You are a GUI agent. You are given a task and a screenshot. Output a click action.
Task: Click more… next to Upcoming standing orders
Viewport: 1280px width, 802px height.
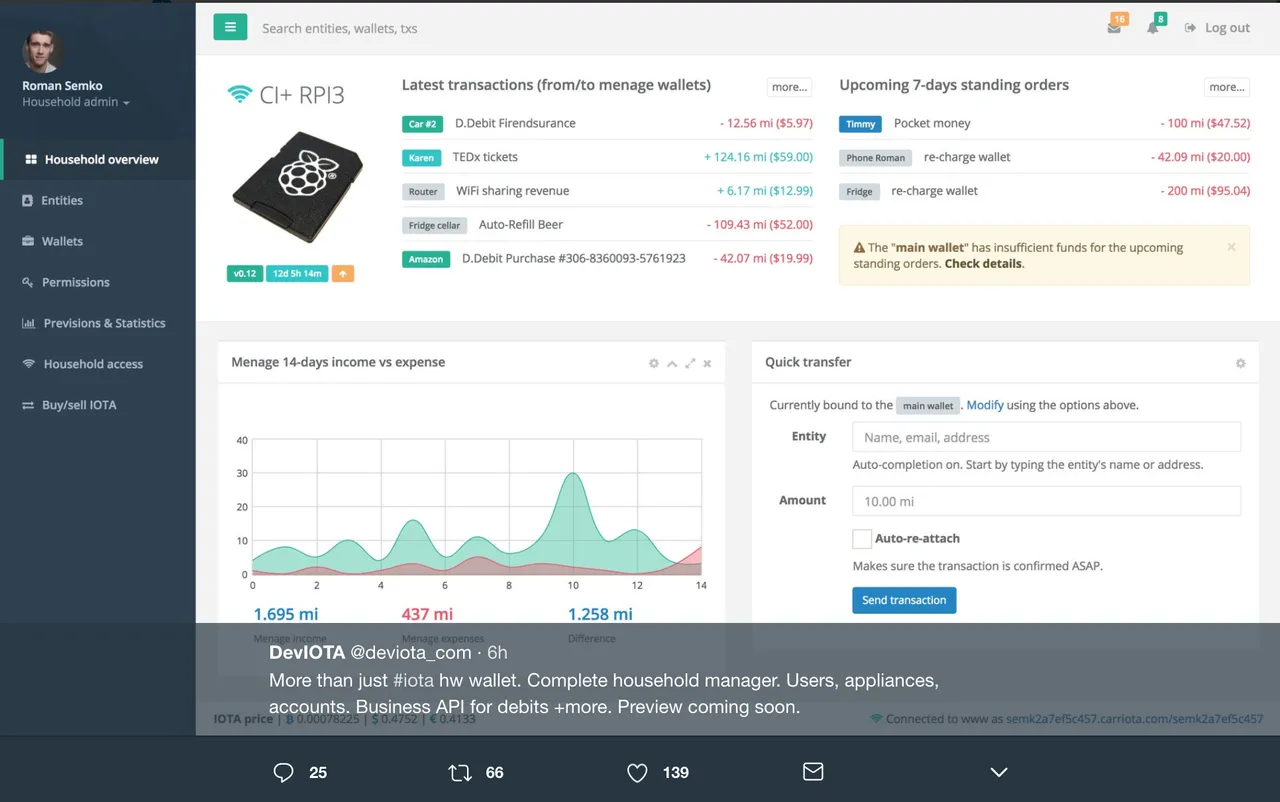click(1227, 87)
